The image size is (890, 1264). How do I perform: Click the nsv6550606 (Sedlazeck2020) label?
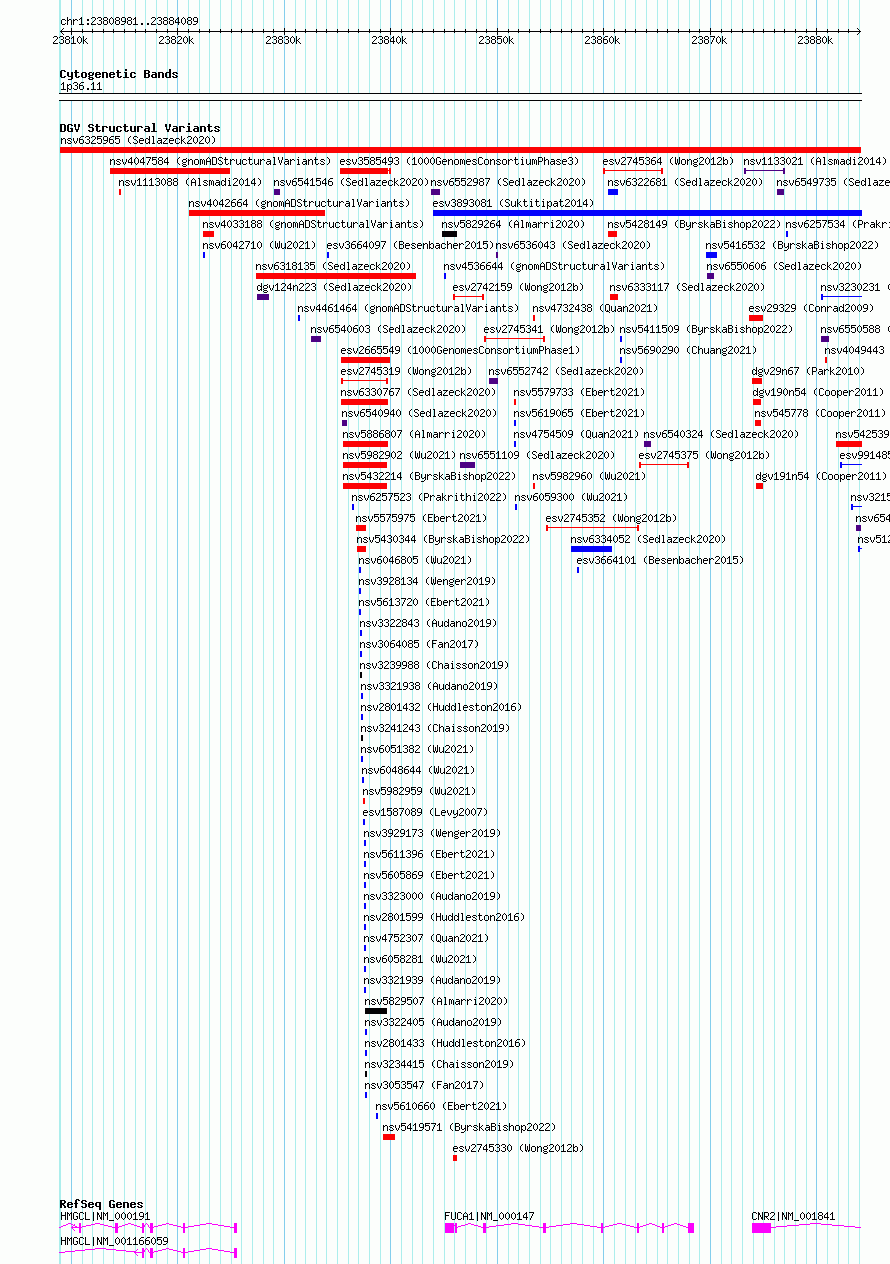(784, 266)
